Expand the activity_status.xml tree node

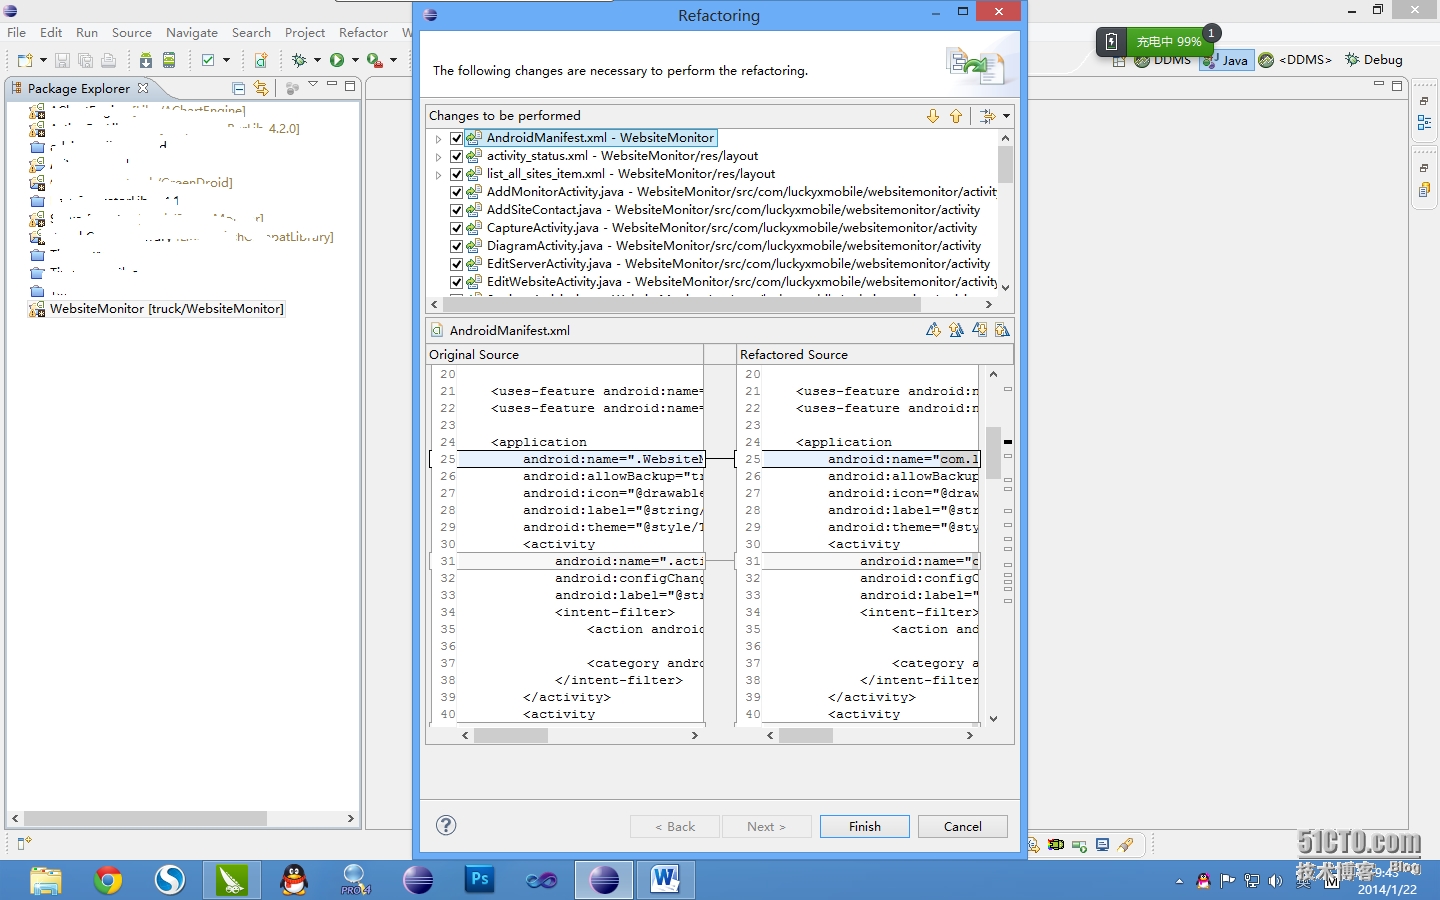click(438, 156)
